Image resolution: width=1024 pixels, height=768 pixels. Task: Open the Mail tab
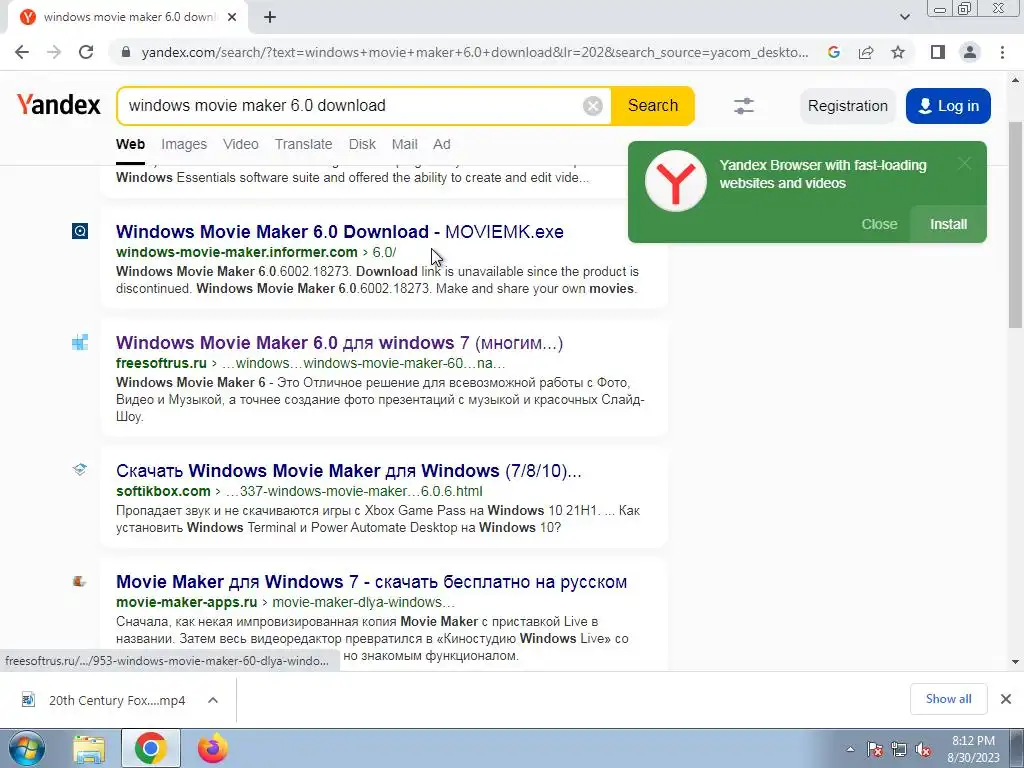(404, 144)
